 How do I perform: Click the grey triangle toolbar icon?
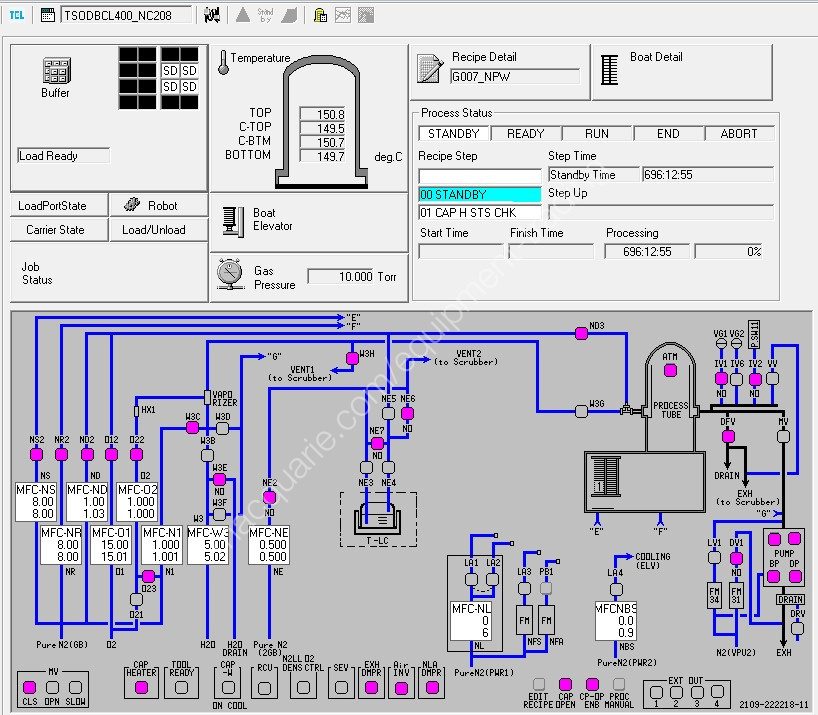(243, 15)
